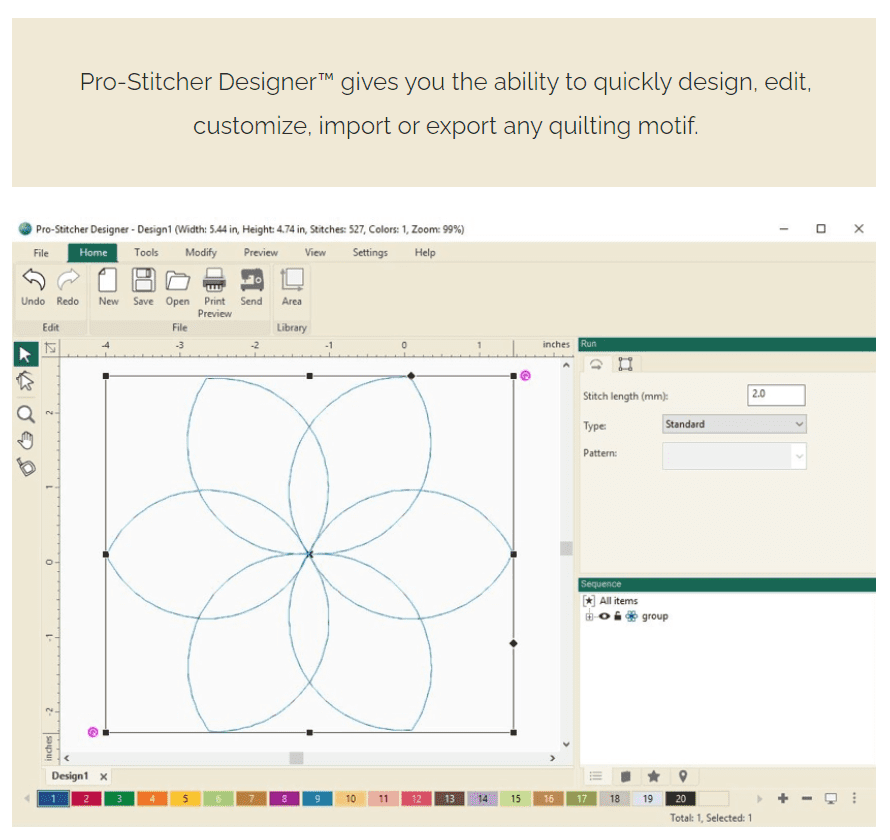Open the Pattern dropdown
Viewport: 890px width, 840px height.
tap(734, 456)
